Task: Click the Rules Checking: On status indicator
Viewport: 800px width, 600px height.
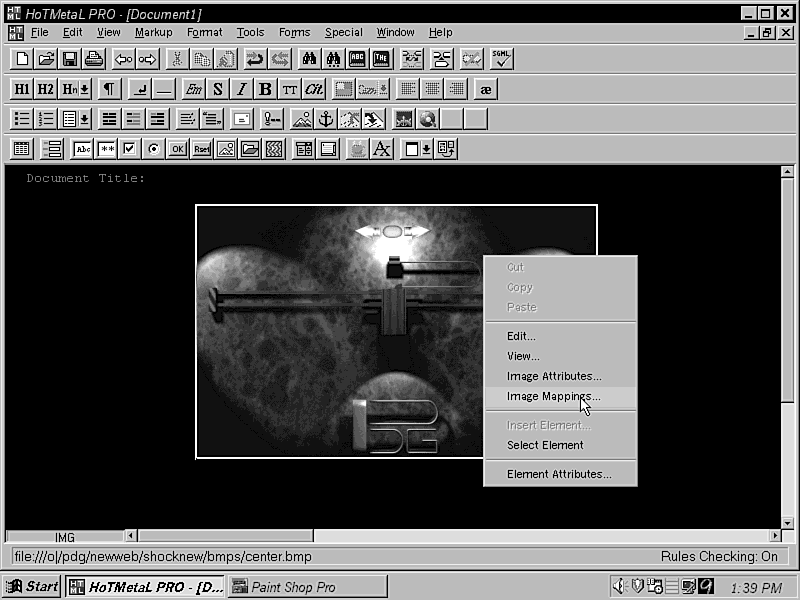Action: pyautogui.click(x=719, y=557)
